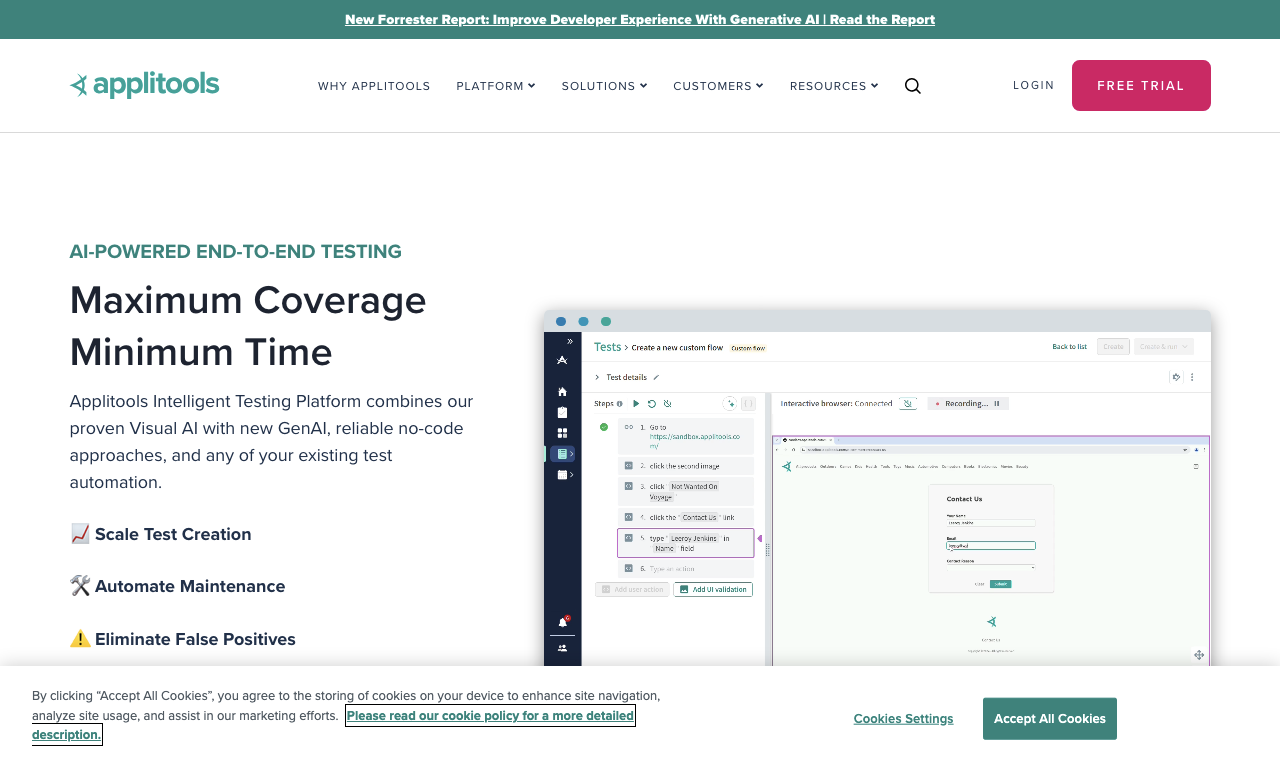The height and width of the screenshot is (768, 1280).
Task: Start a Free Trial
Action: click(x=1141, y=85)
